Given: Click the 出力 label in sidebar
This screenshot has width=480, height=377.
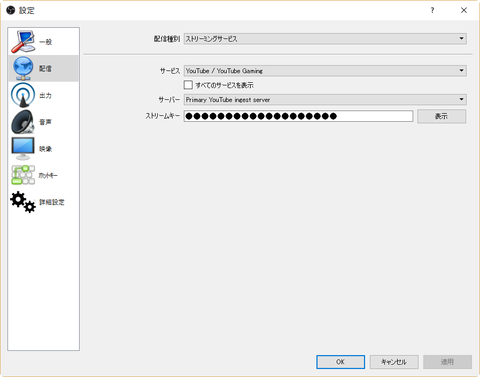Looking at the screenshot, I should (x=46, y=95).
